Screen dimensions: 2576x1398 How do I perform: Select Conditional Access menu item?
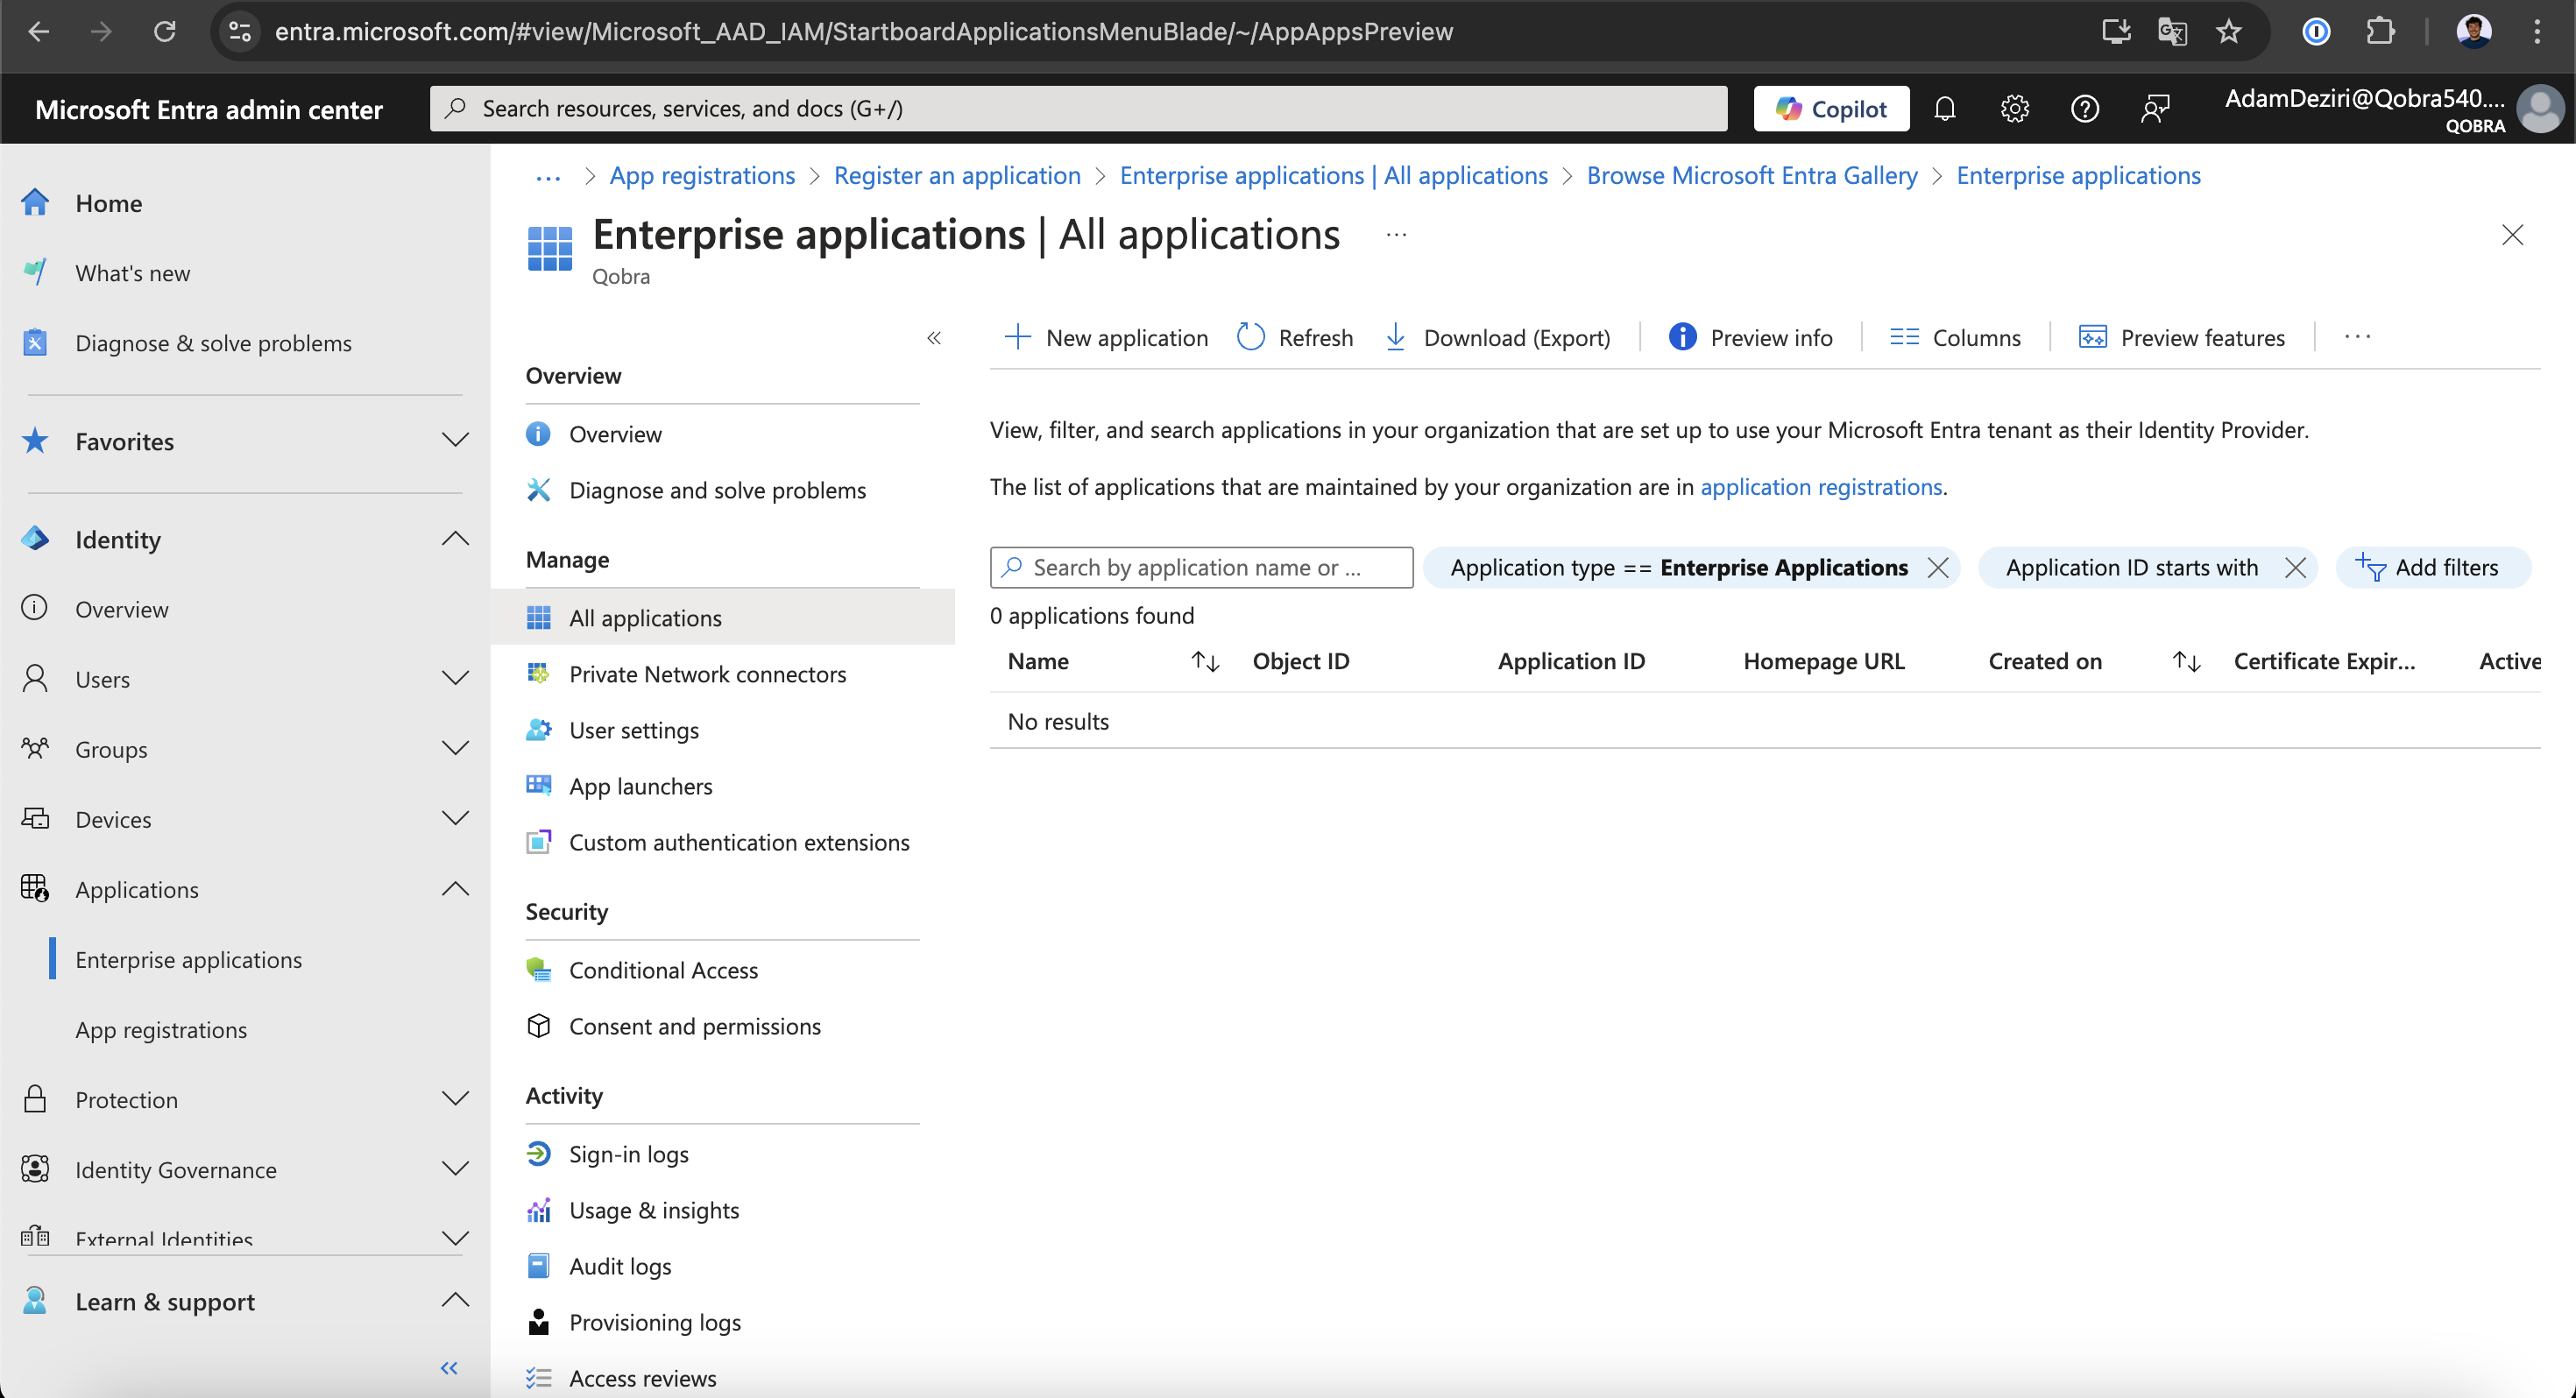[x=663, y=970]
